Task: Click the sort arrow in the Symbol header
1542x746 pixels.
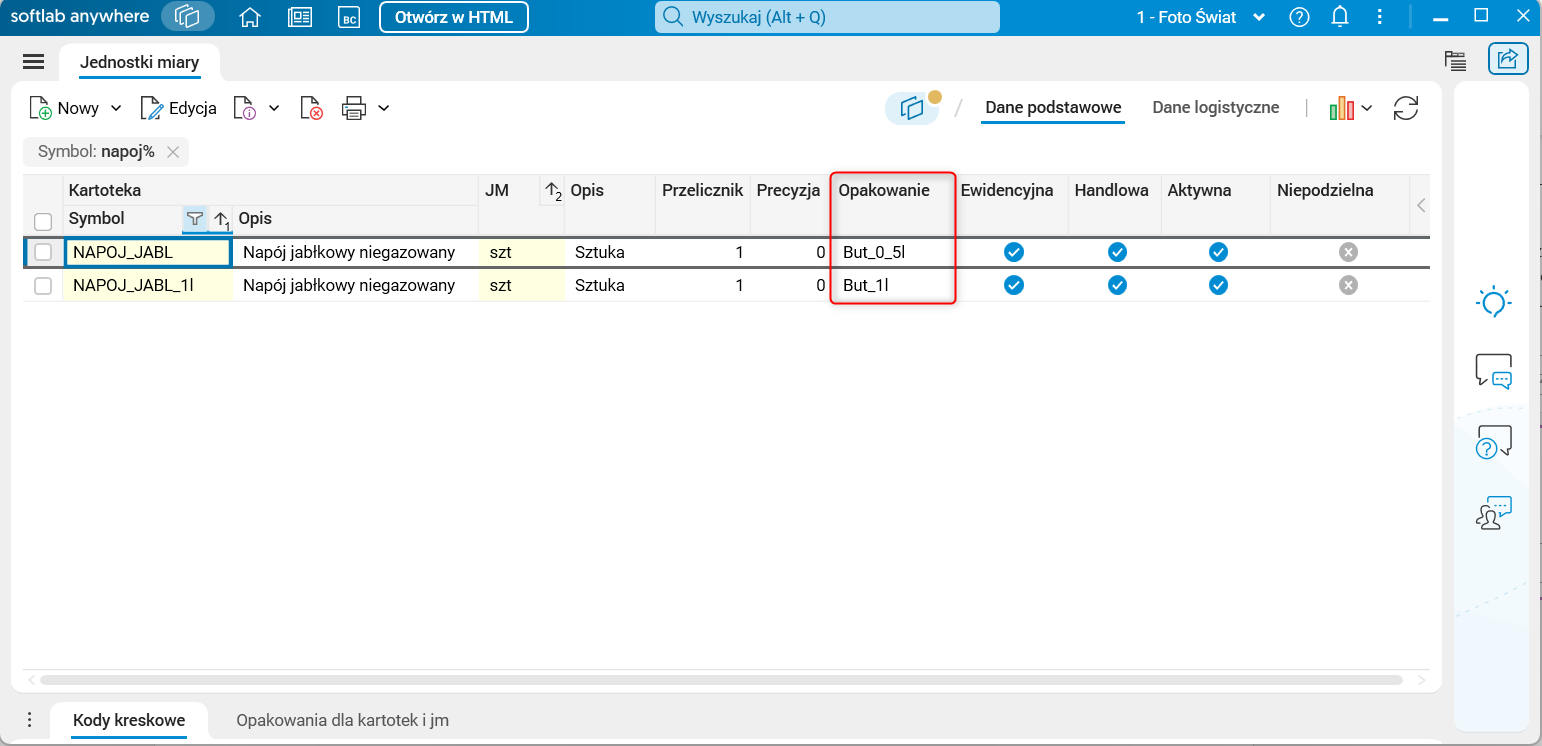Action: (x=221, y=219)
